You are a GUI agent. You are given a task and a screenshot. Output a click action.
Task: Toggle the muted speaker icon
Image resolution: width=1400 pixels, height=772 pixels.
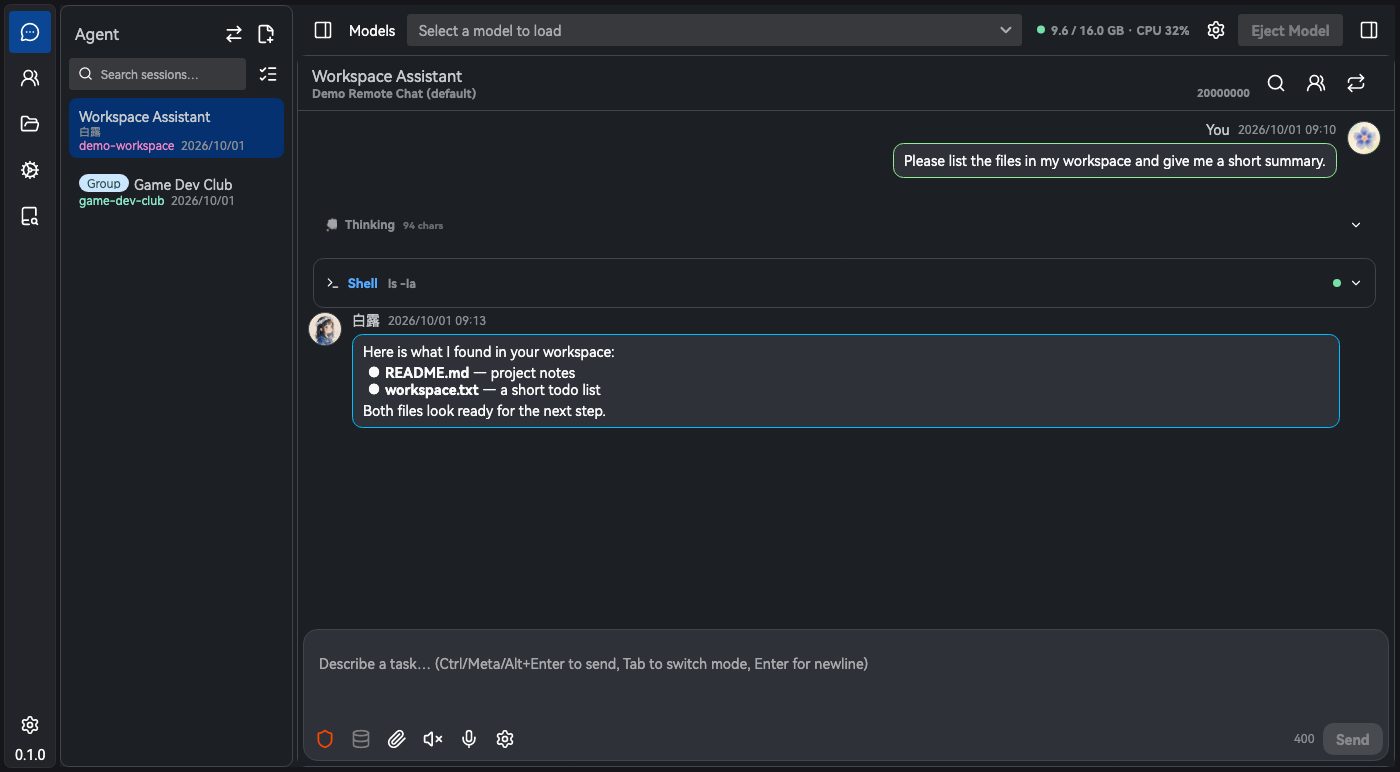pos(433,739)
